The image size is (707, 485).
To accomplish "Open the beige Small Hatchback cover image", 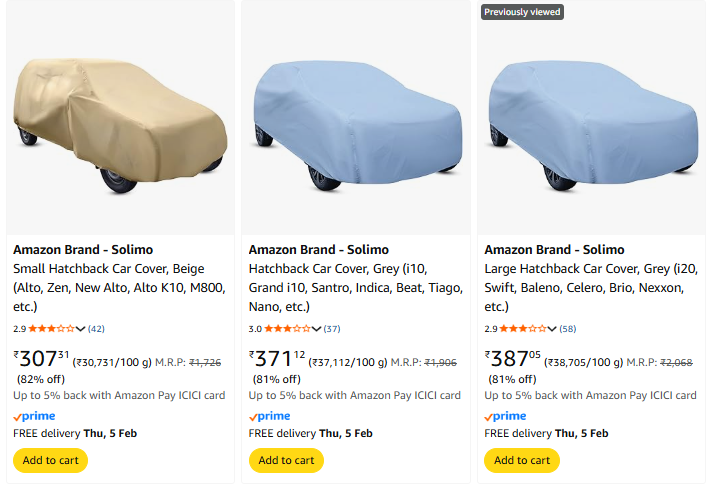I will (x=119, y=118).
